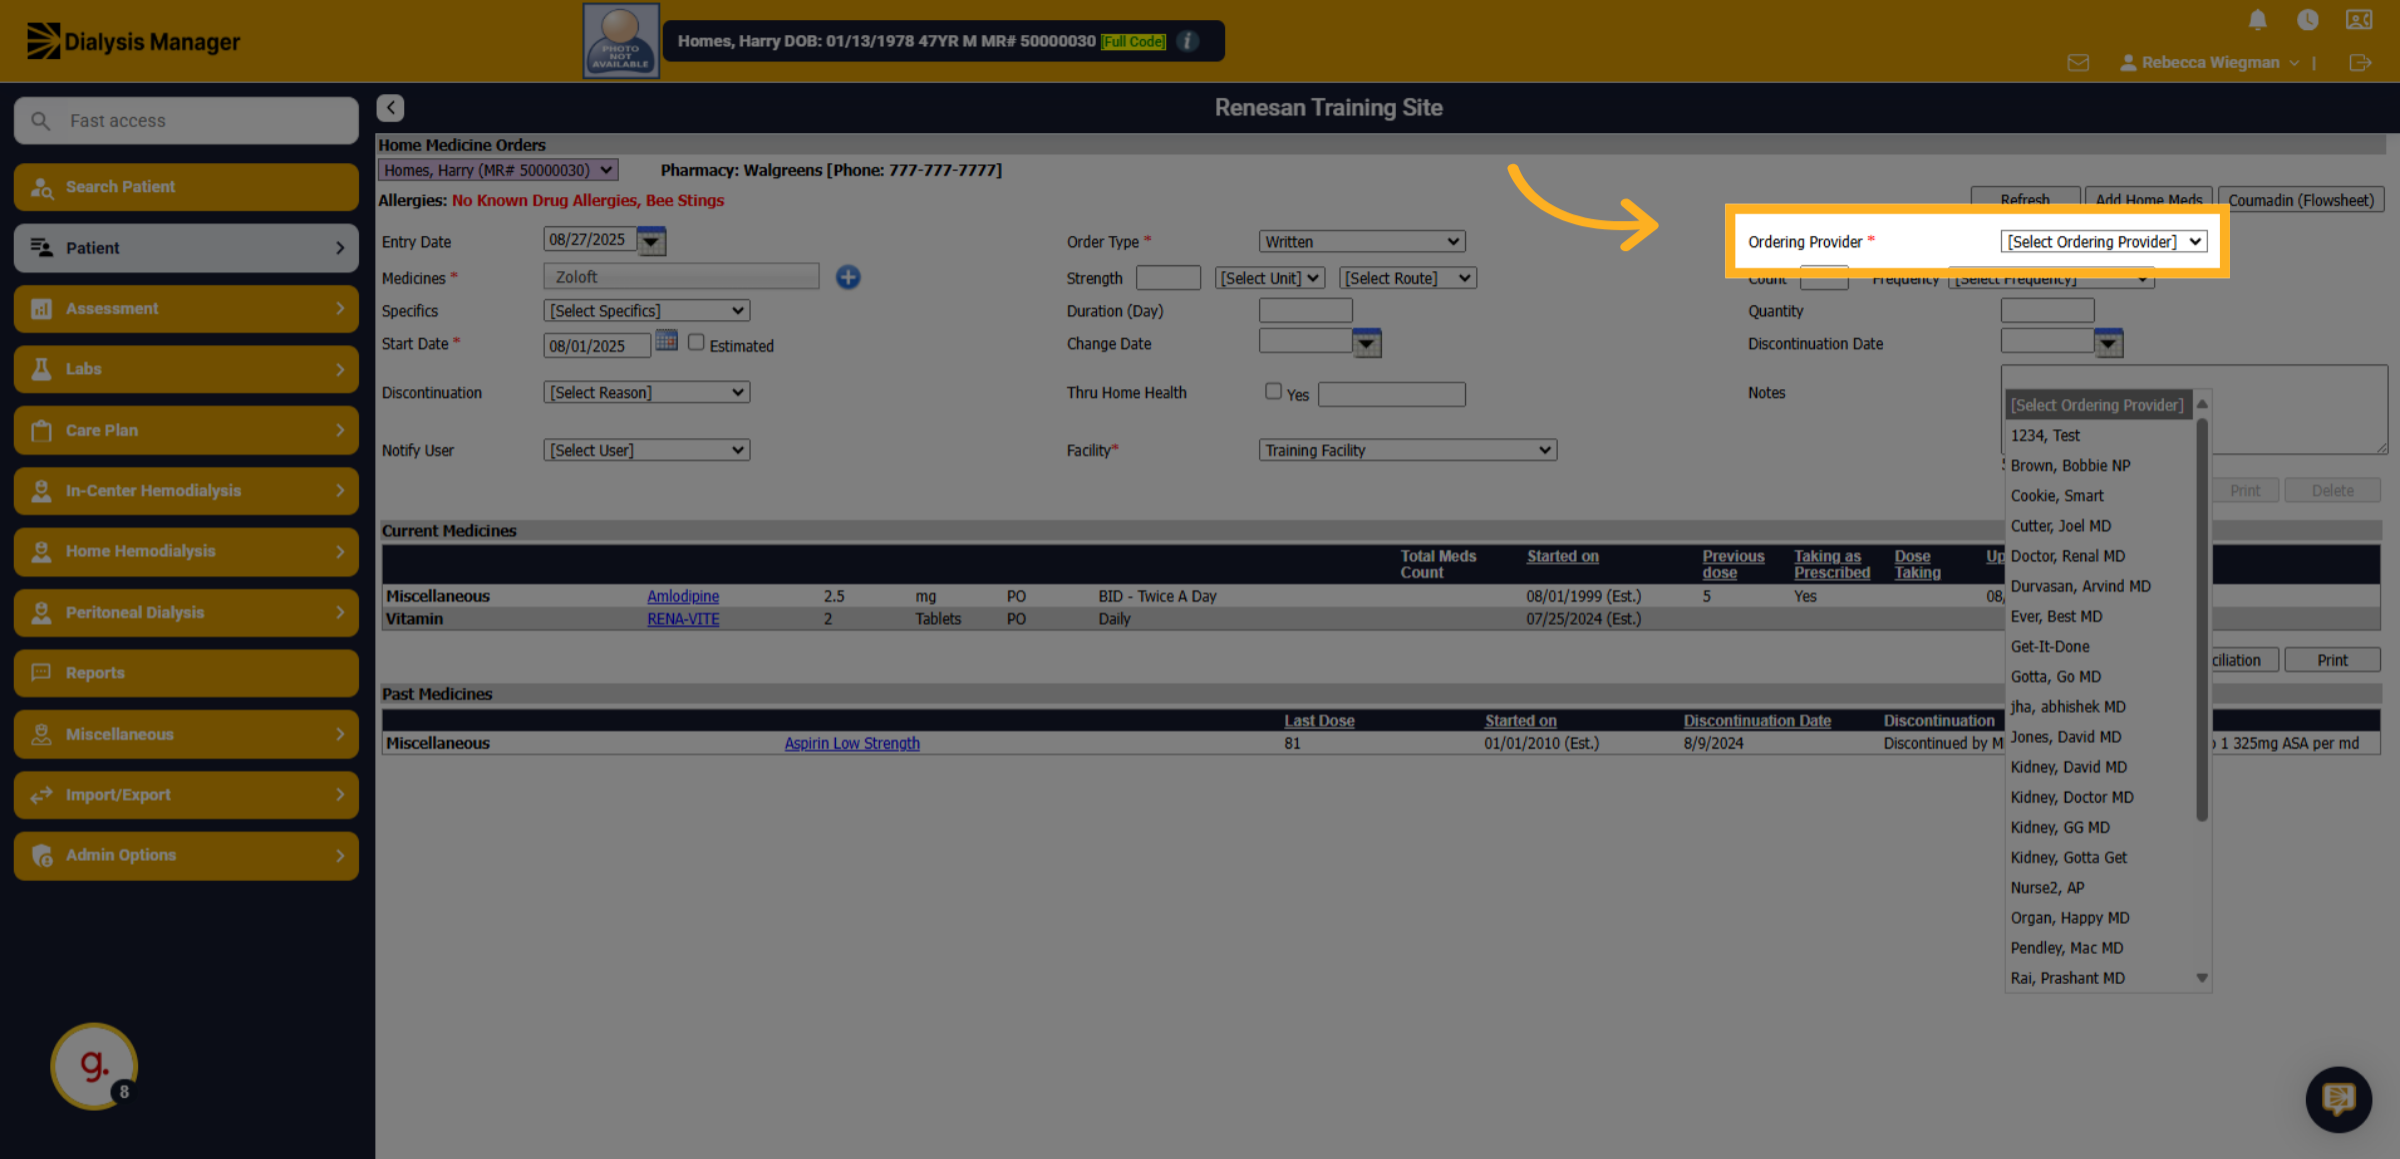Collapse the sidebar with back arrow
The height and width of the screenshot is (1159, 2400).
[390, 108]
